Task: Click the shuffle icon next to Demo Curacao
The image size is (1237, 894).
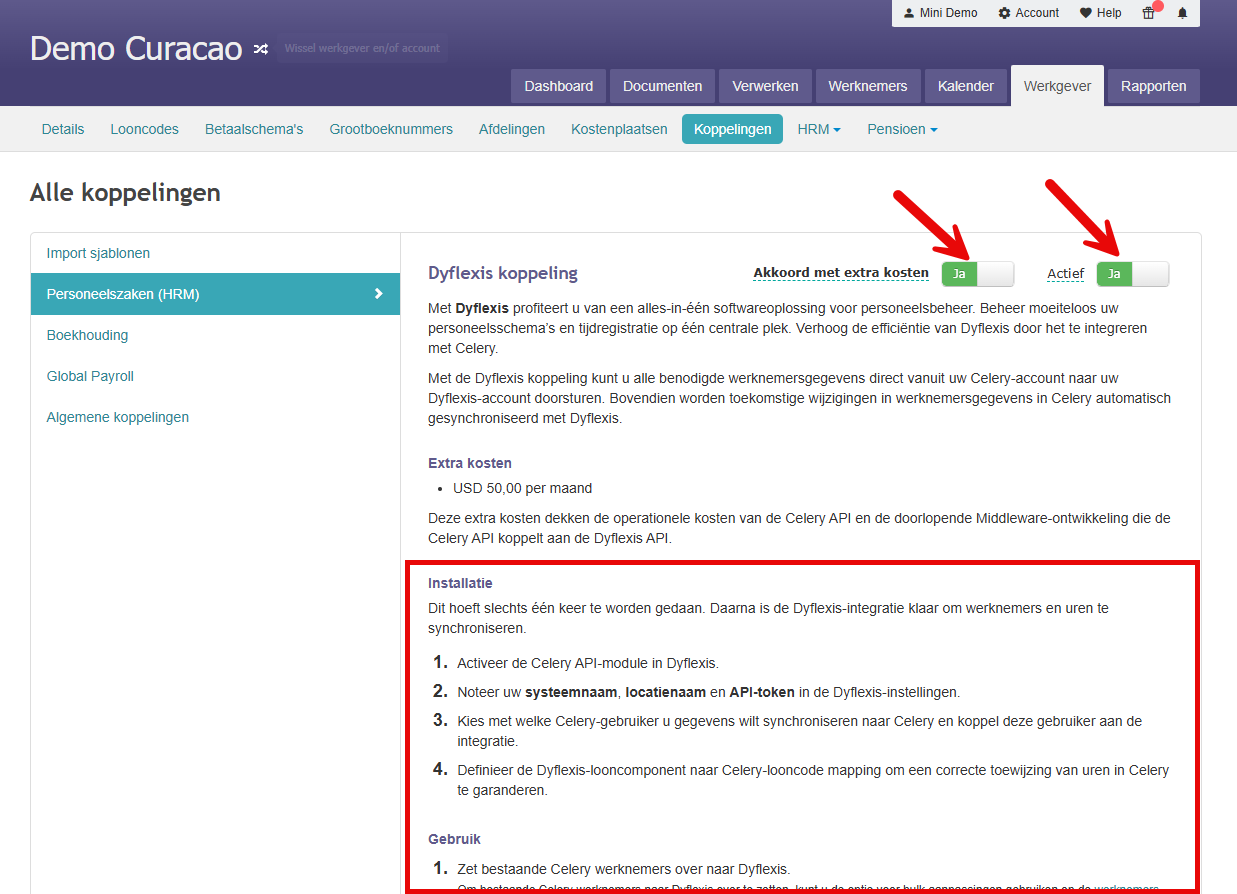Action: coord(261,48)
